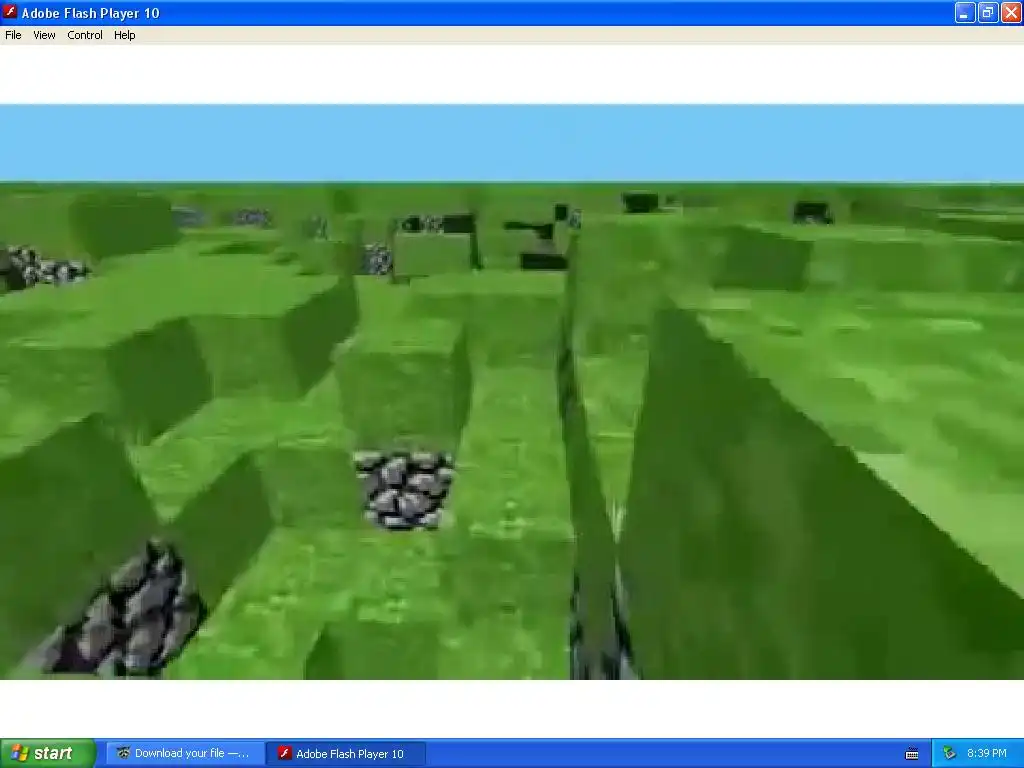Open the File menu
Screen dimensions: 1024x768
tap(13, 35)
